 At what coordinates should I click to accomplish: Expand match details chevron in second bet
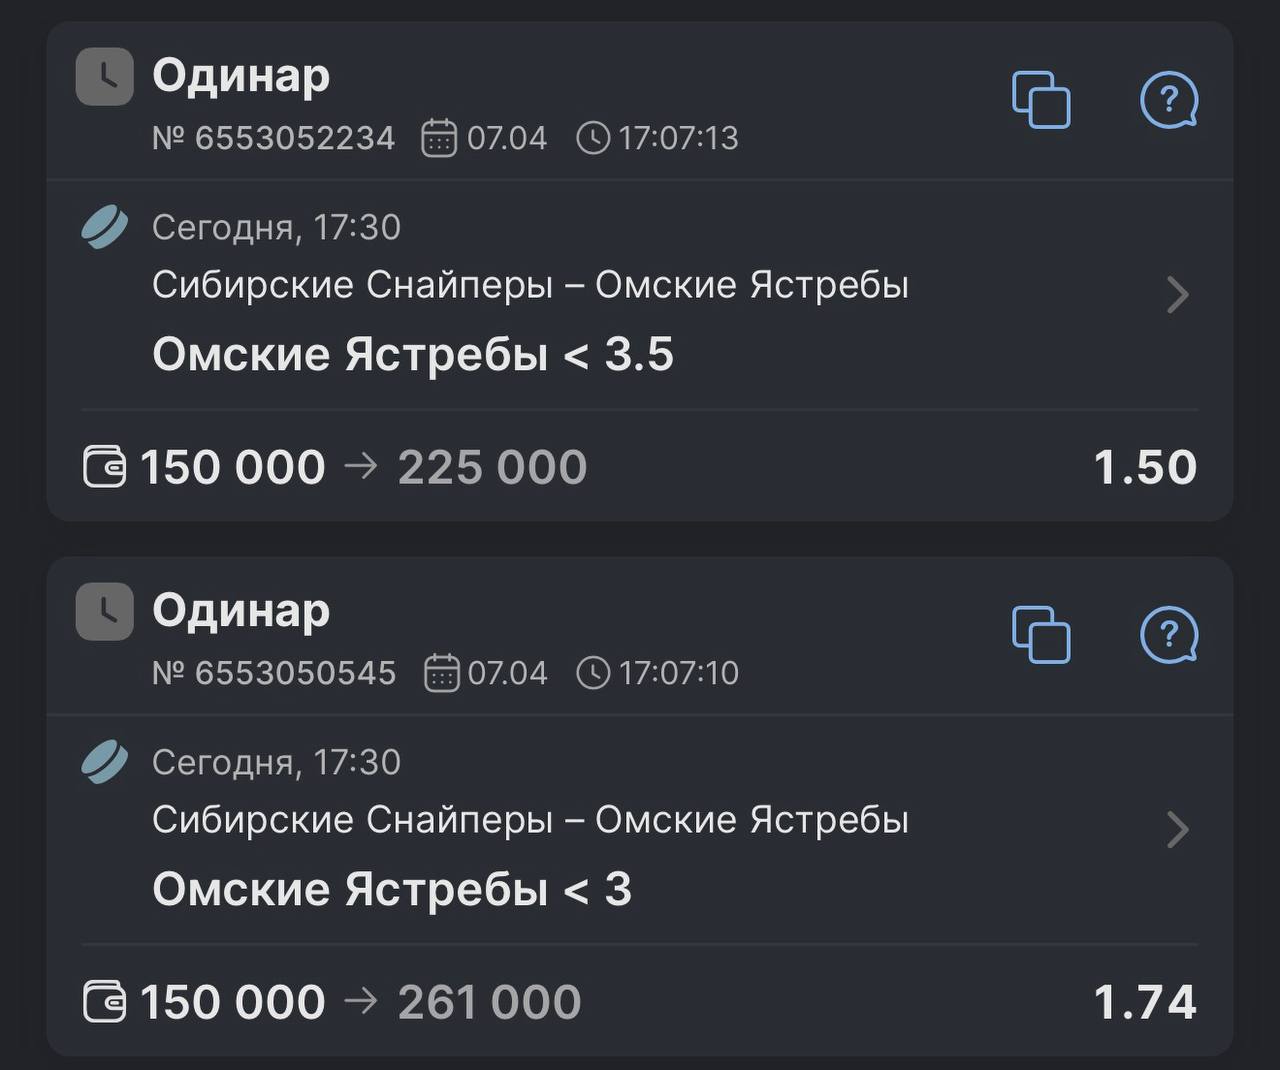1178,829
